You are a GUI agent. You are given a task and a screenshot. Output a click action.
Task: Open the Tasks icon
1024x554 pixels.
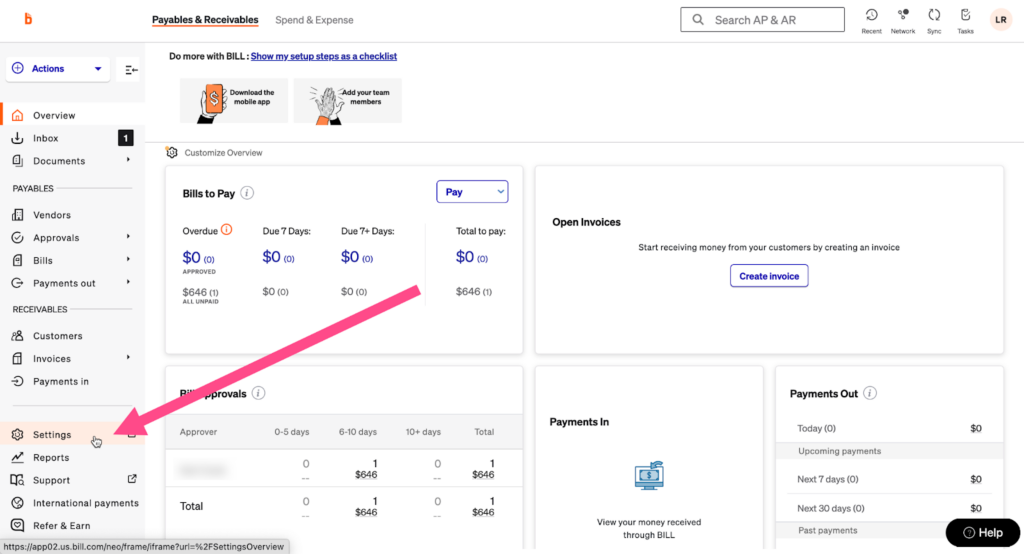click(965, 15)
